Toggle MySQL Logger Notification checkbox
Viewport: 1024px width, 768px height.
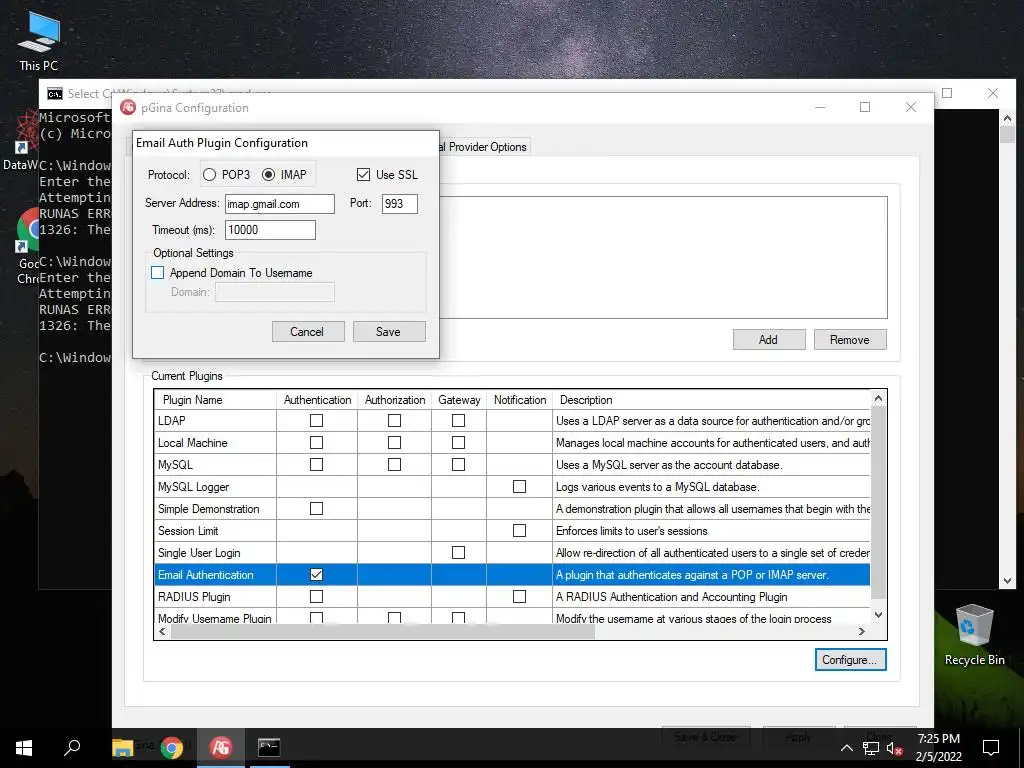[519, 487]
